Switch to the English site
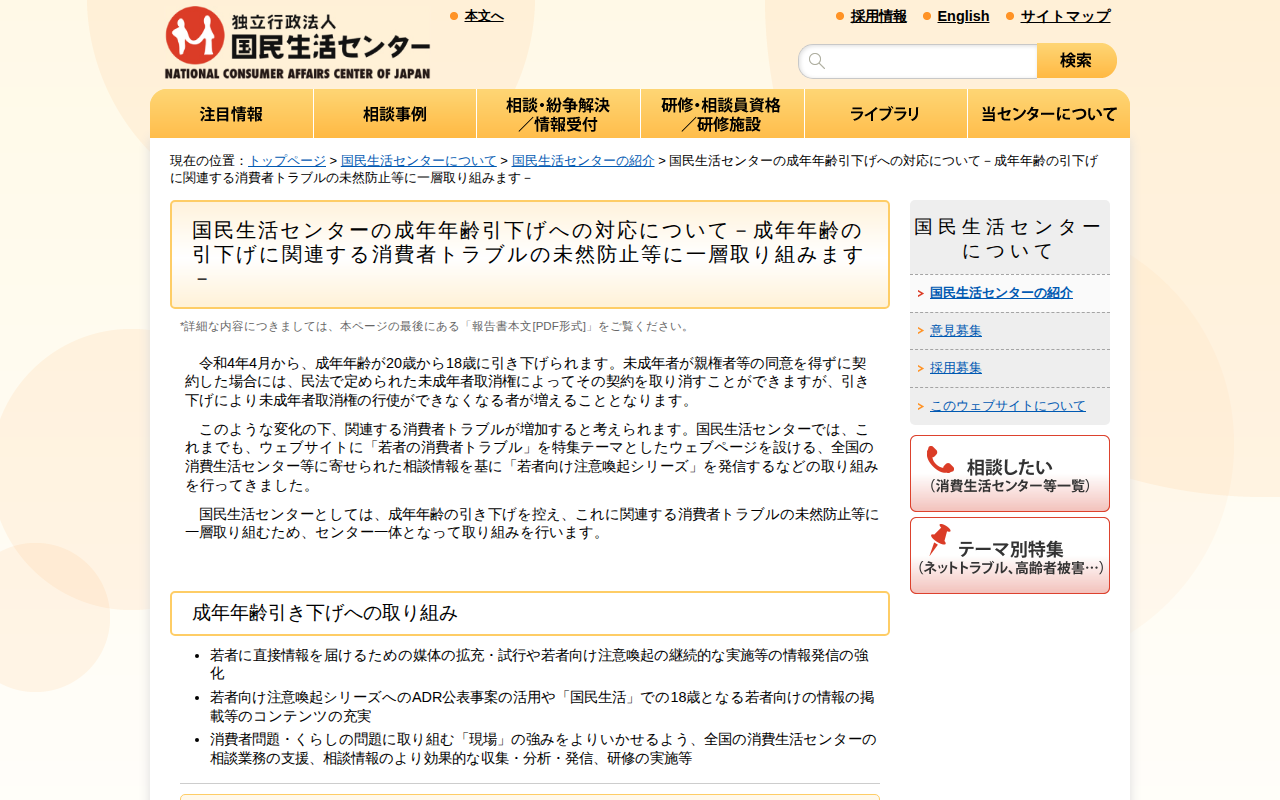 (963, 16)
